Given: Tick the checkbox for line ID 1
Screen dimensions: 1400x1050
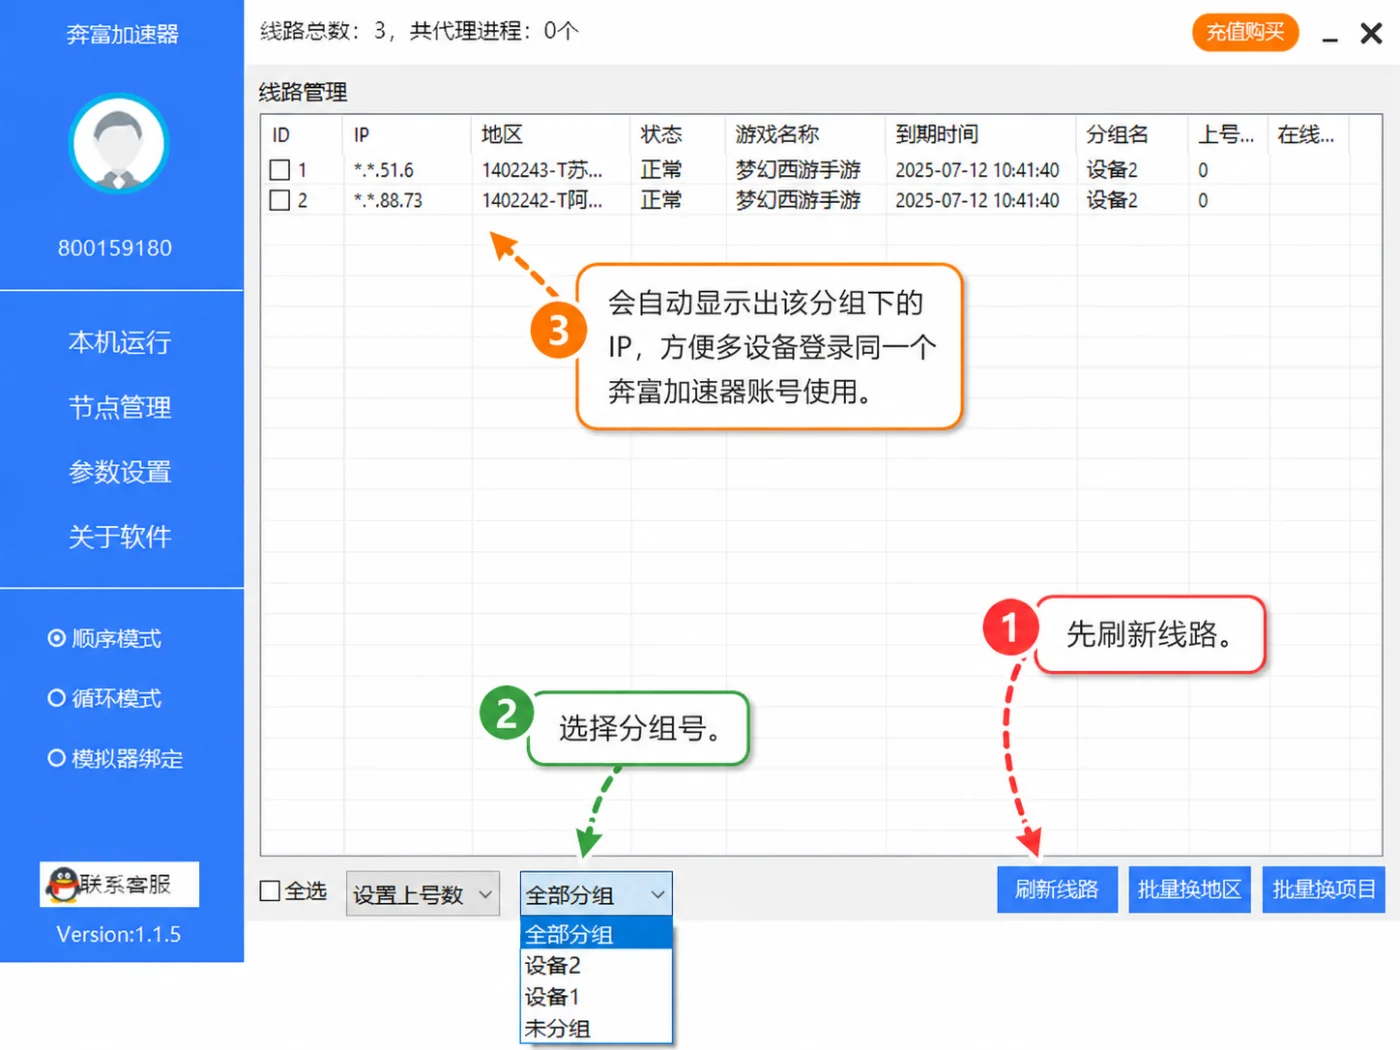Looking at the screenshot, I should click(x=280, y=170).
